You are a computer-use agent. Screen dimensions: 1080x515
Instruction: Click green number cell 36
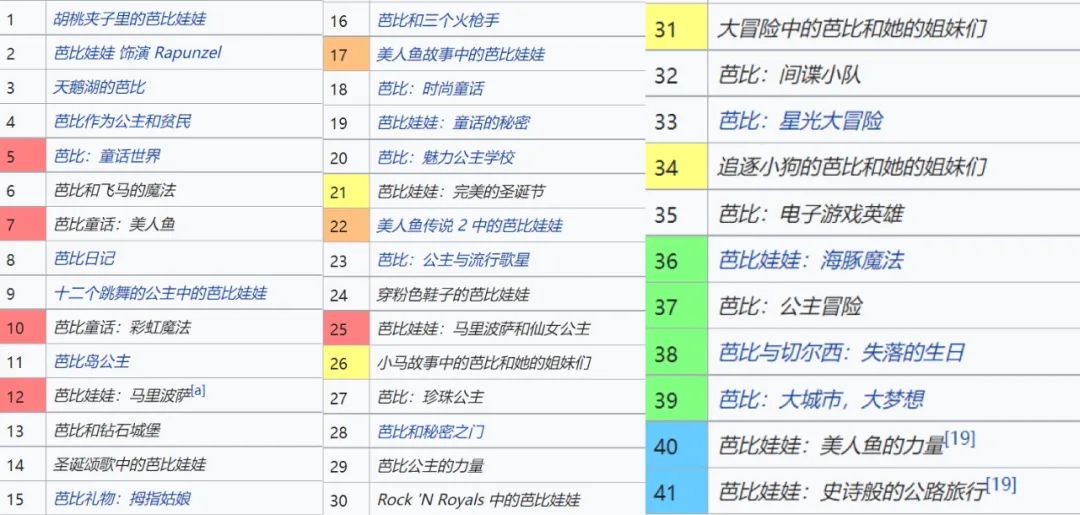[676, 260]
